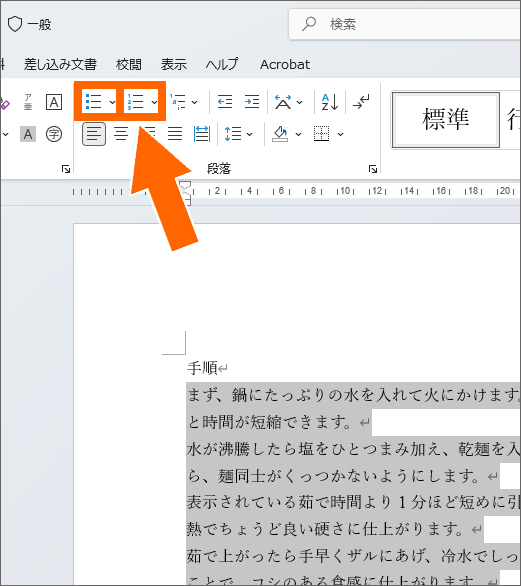The image size is (521, 586).
Task: Click the indent marker on the ruler
Action: click(x=186, y=193)
